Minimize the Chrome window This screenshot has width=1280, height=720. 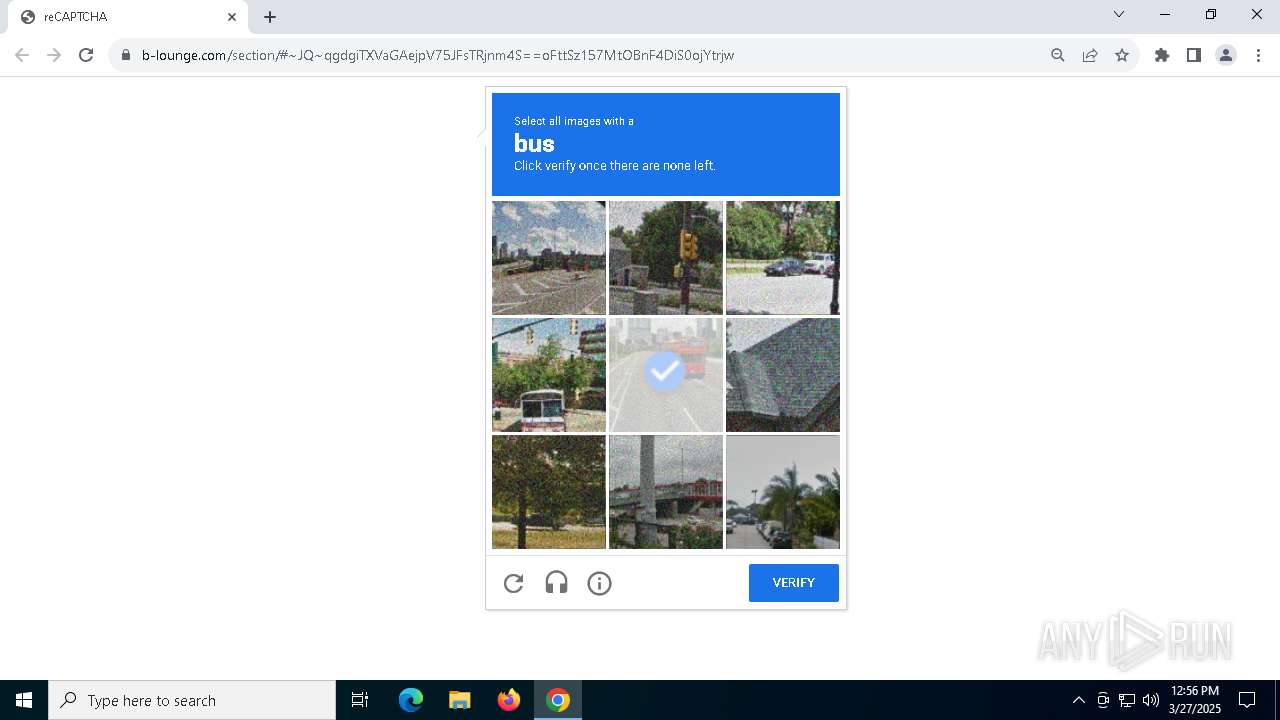pyautogui.click(x=1165, y=14)
